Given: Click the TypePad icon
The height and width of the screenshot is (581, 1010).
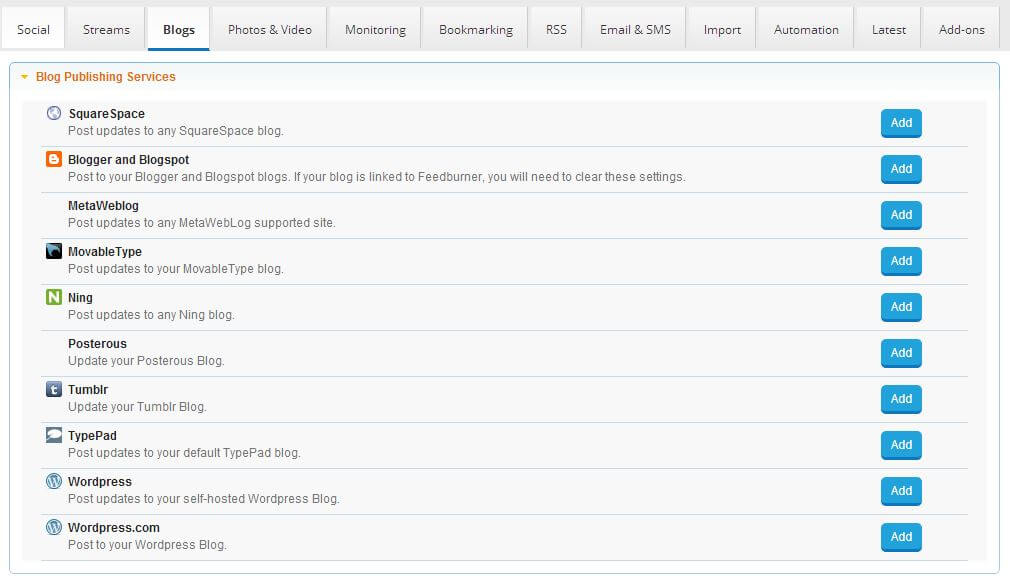Looking at the screenshot, I should click(54, 435).
